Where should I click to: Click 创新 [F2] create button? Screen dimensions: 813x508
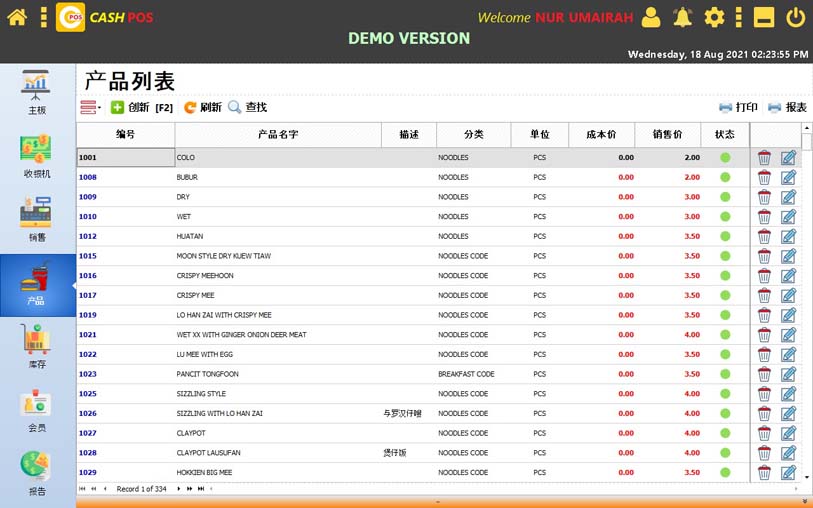coord(142,107)
